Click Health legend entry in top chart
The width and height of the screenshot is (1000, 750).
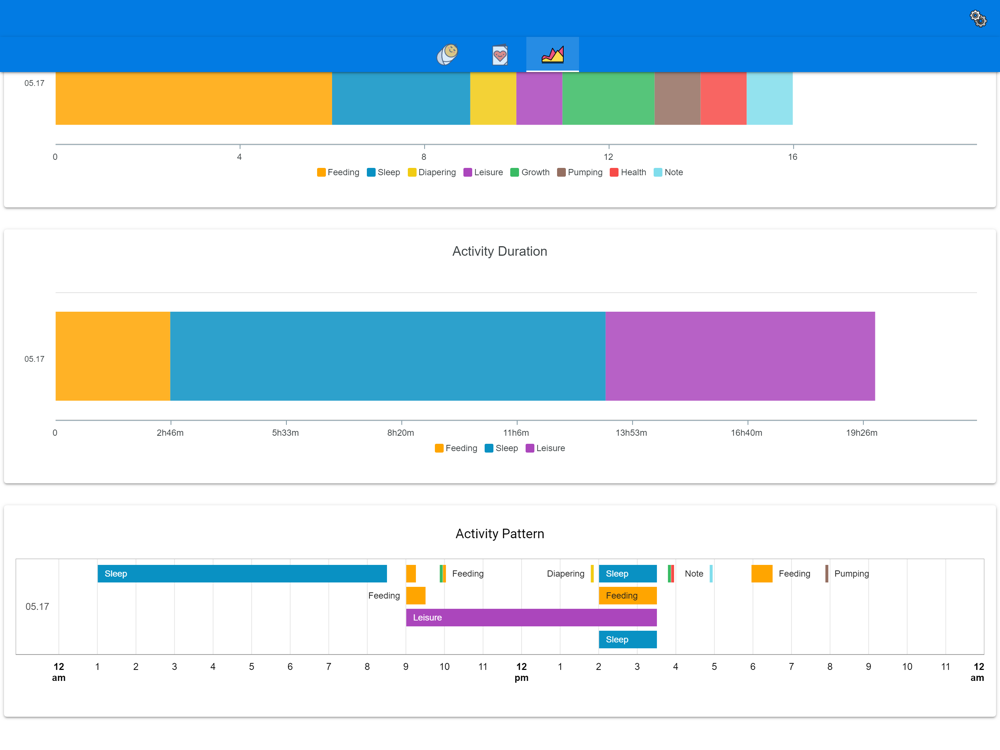click(627, 173)
